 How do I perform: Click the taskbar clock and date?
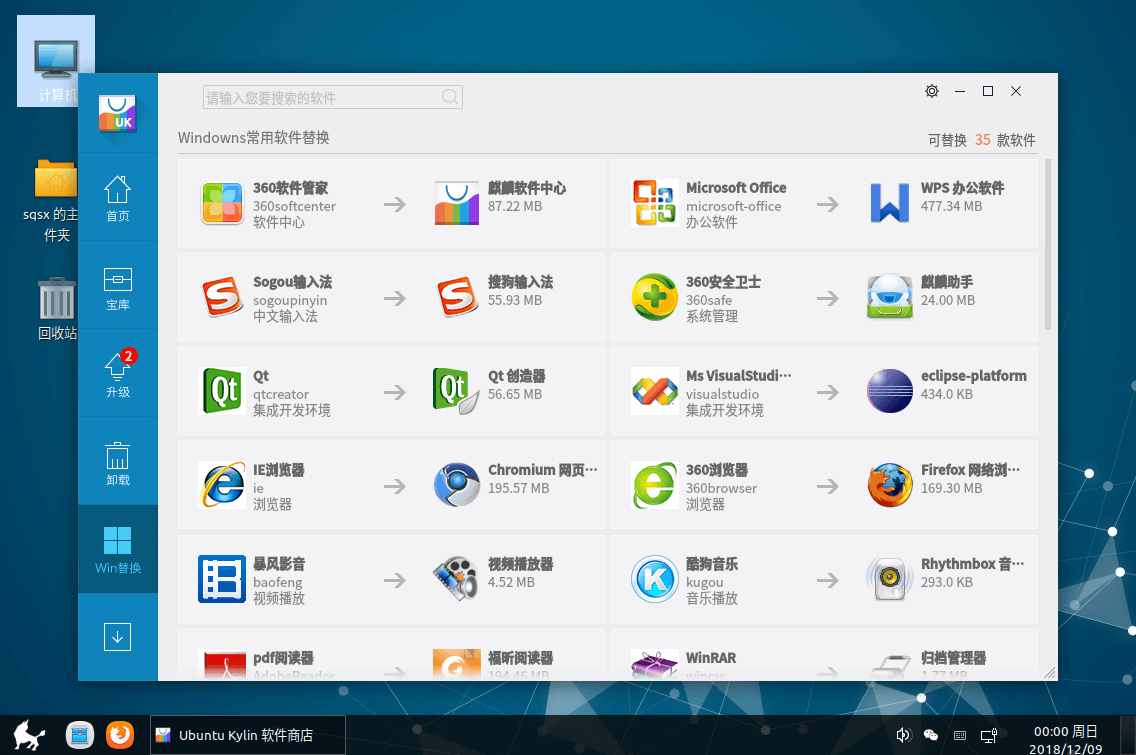(x=1066, y=740)
